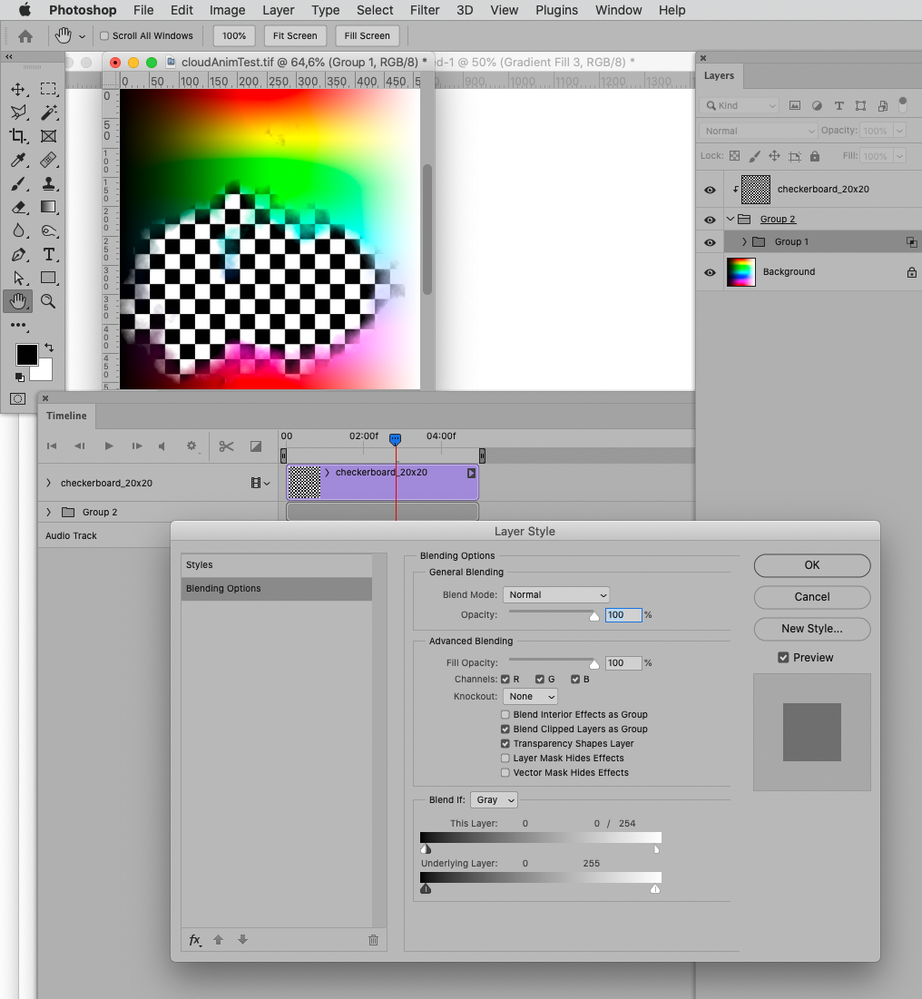Image resolution: width=922 pixels, height=999 pixels.
Task: Open the Knockout dropdown
Action: (x=530, y=696)
